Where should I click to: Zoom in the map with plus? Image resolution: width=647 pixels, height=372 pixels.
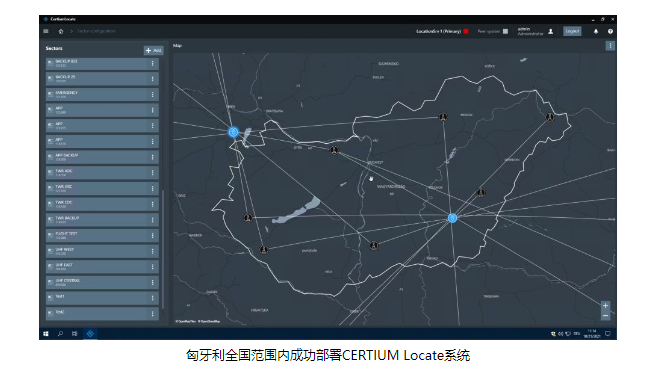605,306
